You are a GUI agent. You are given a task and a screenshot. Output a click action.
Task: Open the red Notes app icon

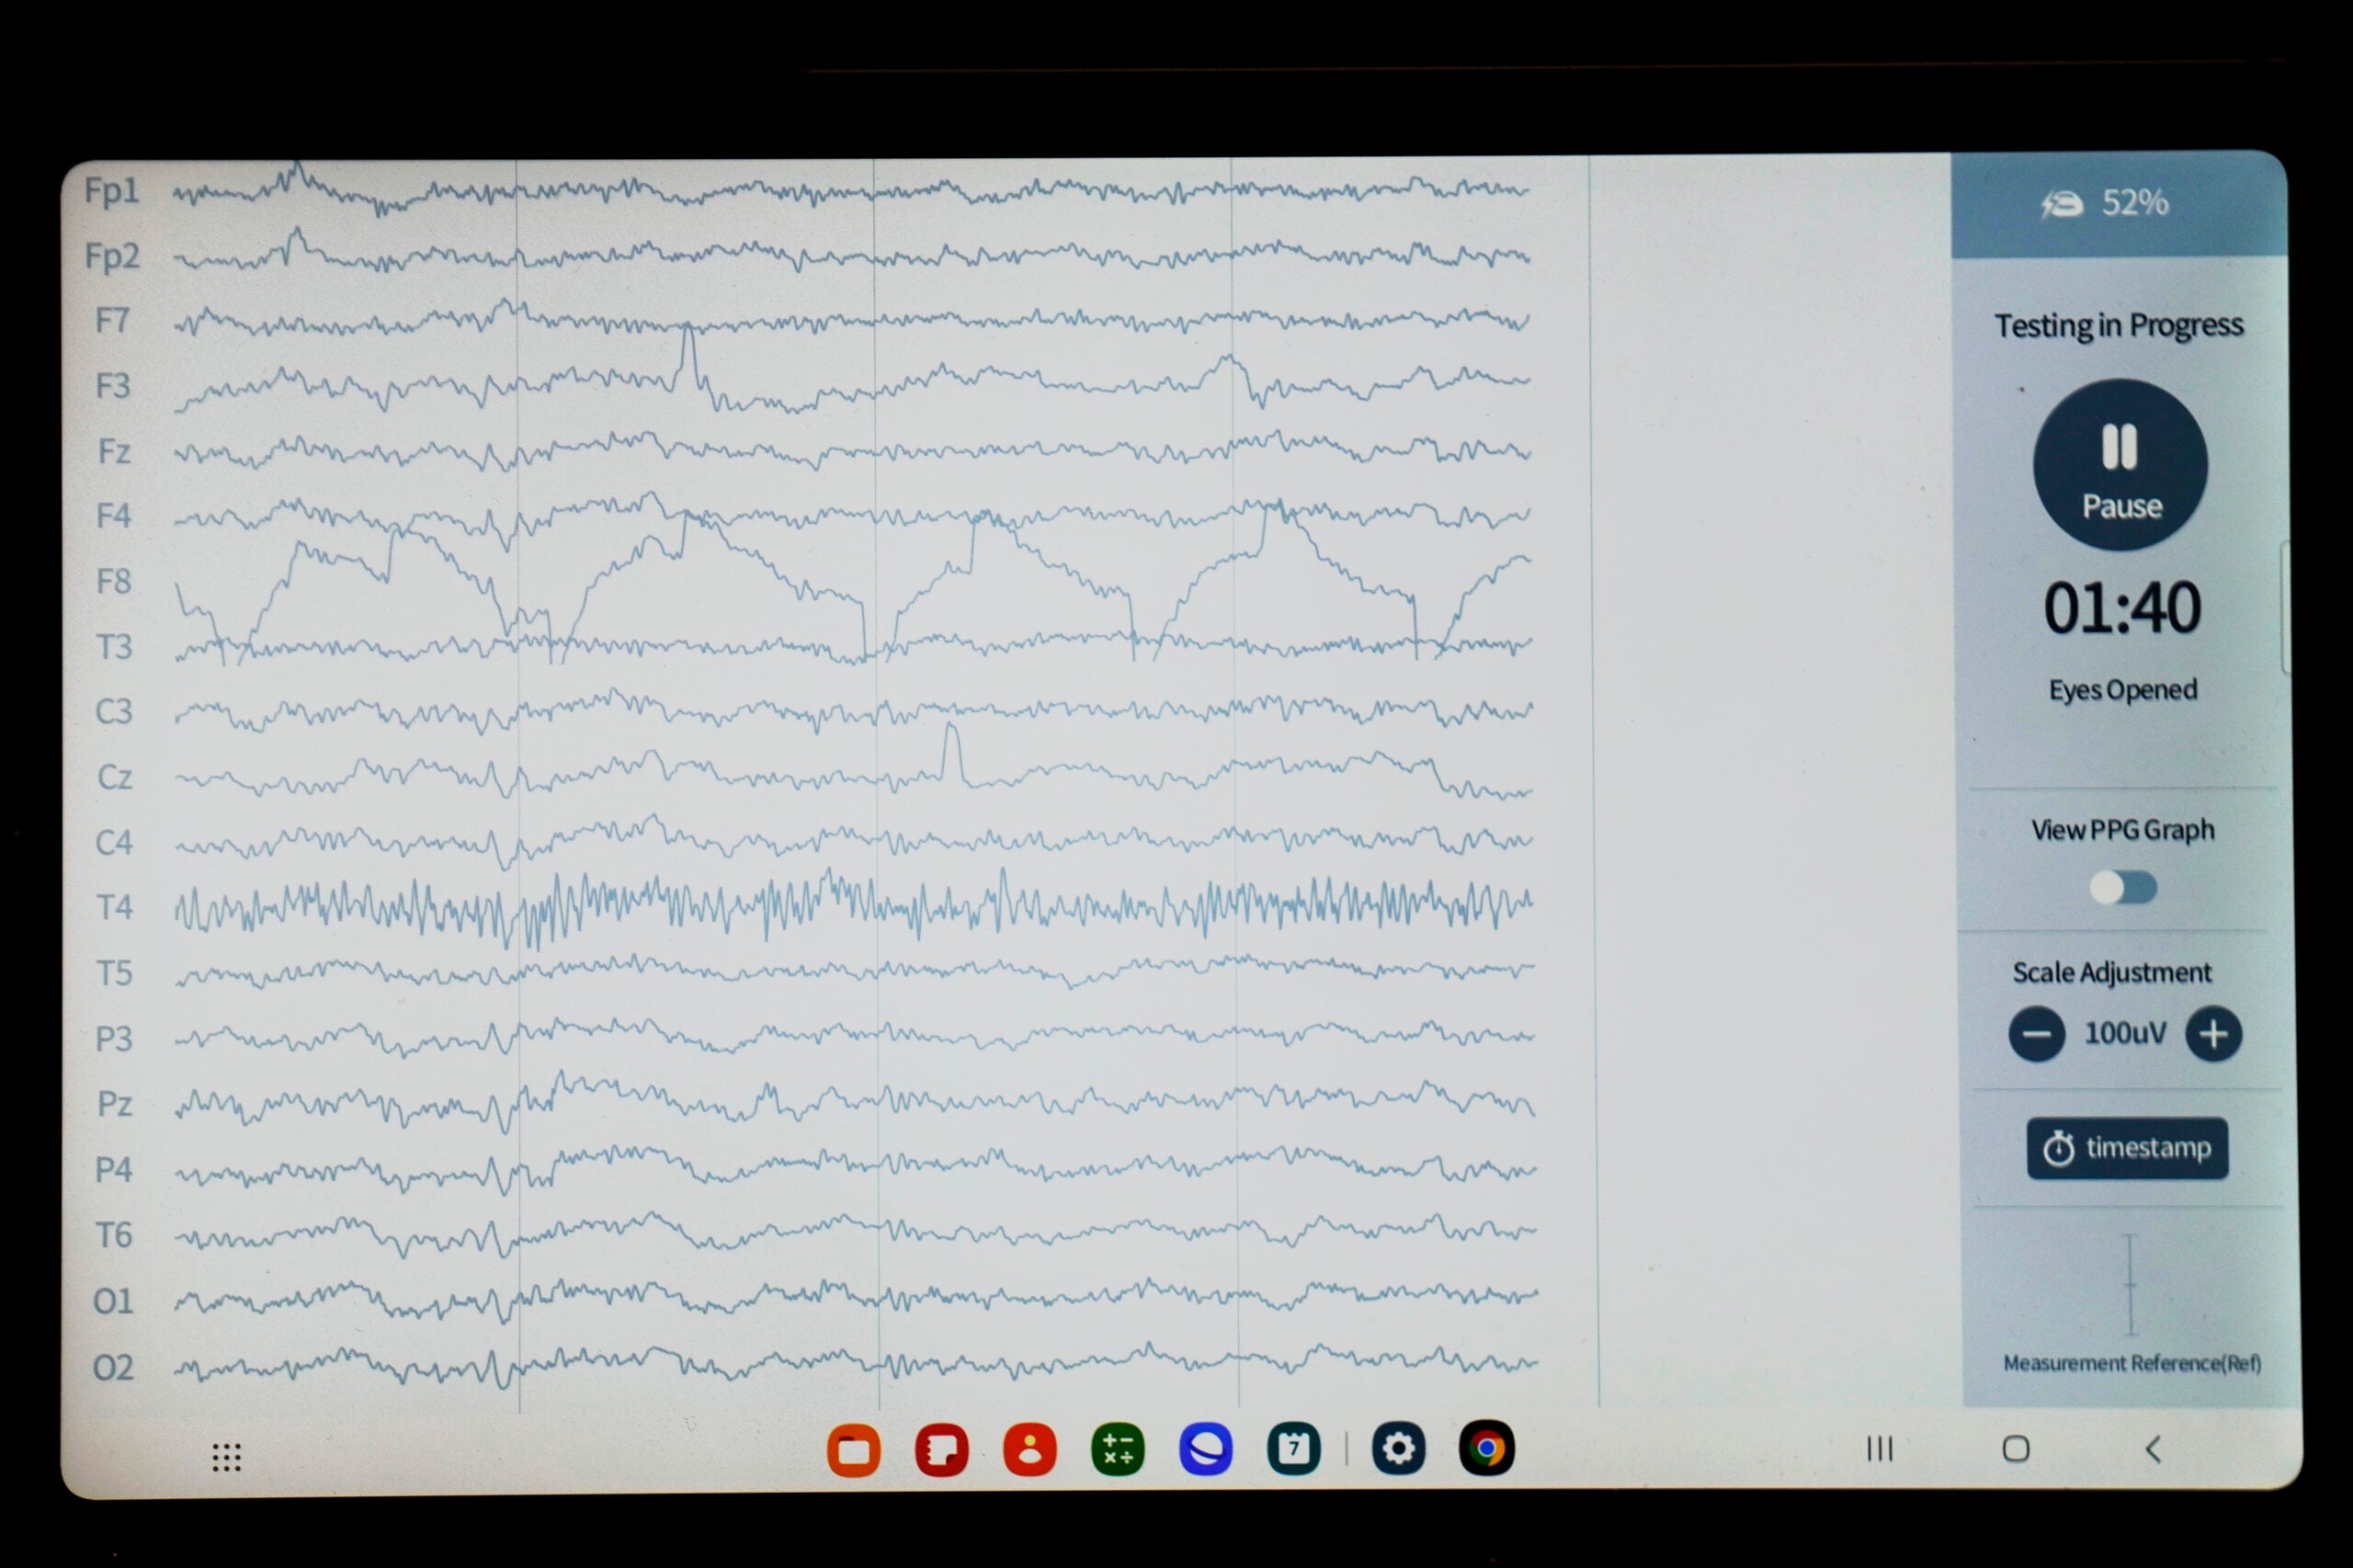coord(941,1450)
